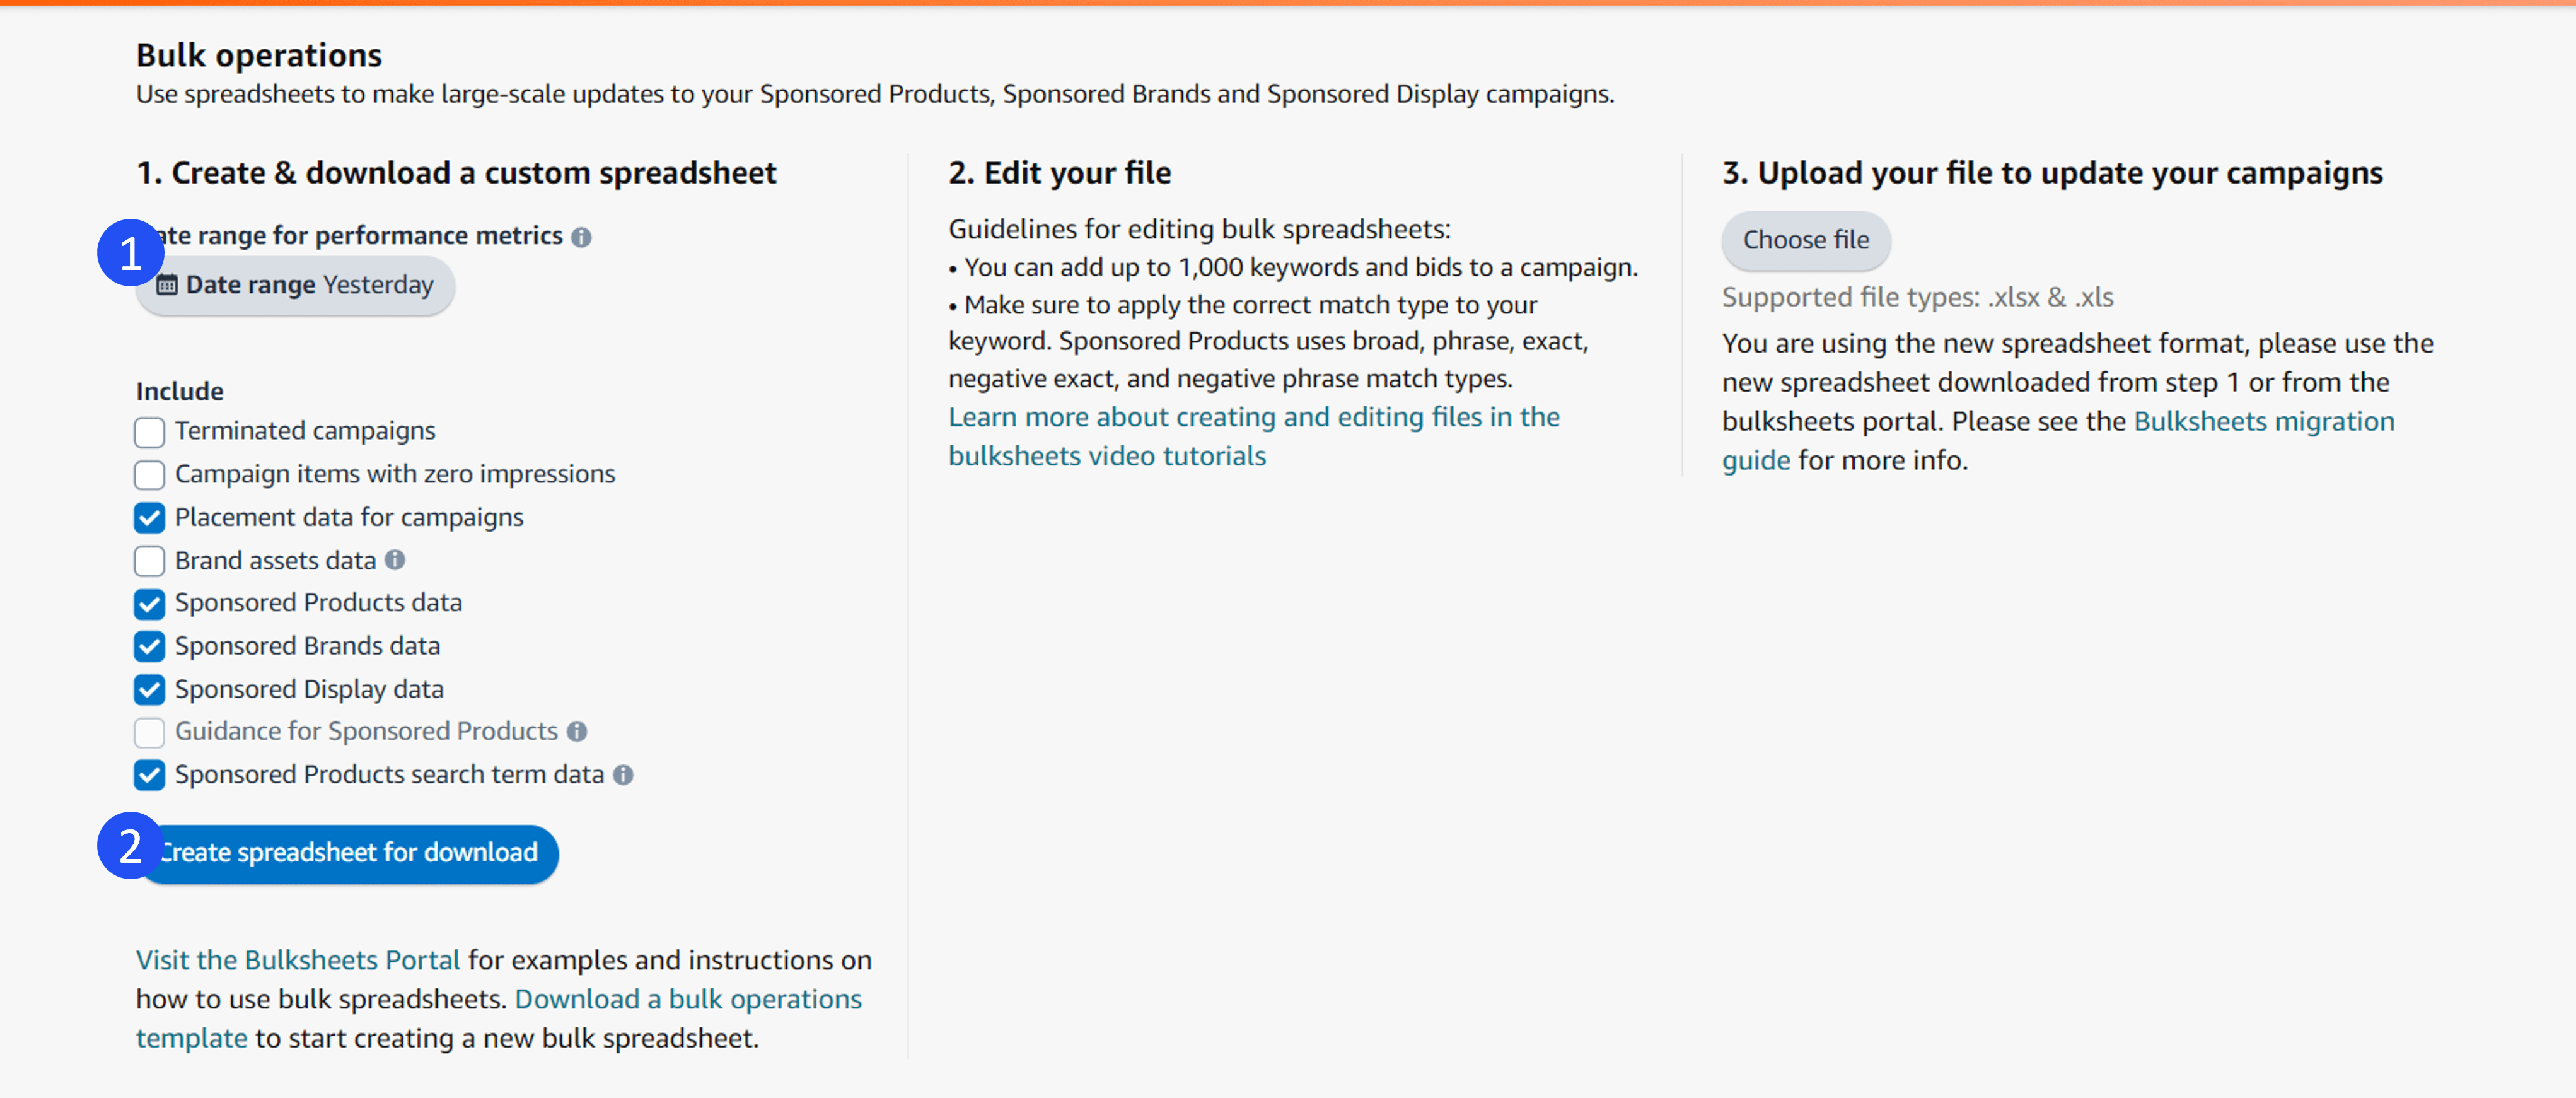The width and height of the screenshot is (2576, 1098).
Task: Click calendar icon in Date range button
Action: (168, 285)
